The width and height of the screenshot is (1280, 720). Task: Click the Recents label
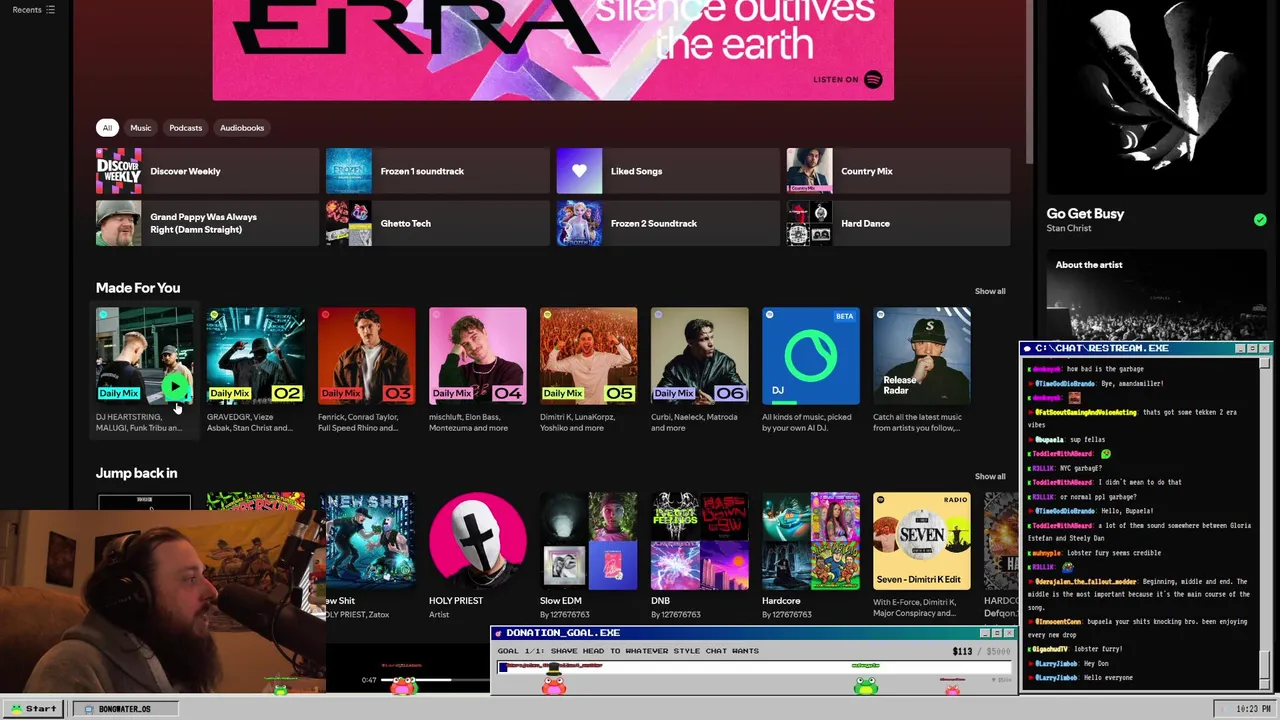coord(27,10)
